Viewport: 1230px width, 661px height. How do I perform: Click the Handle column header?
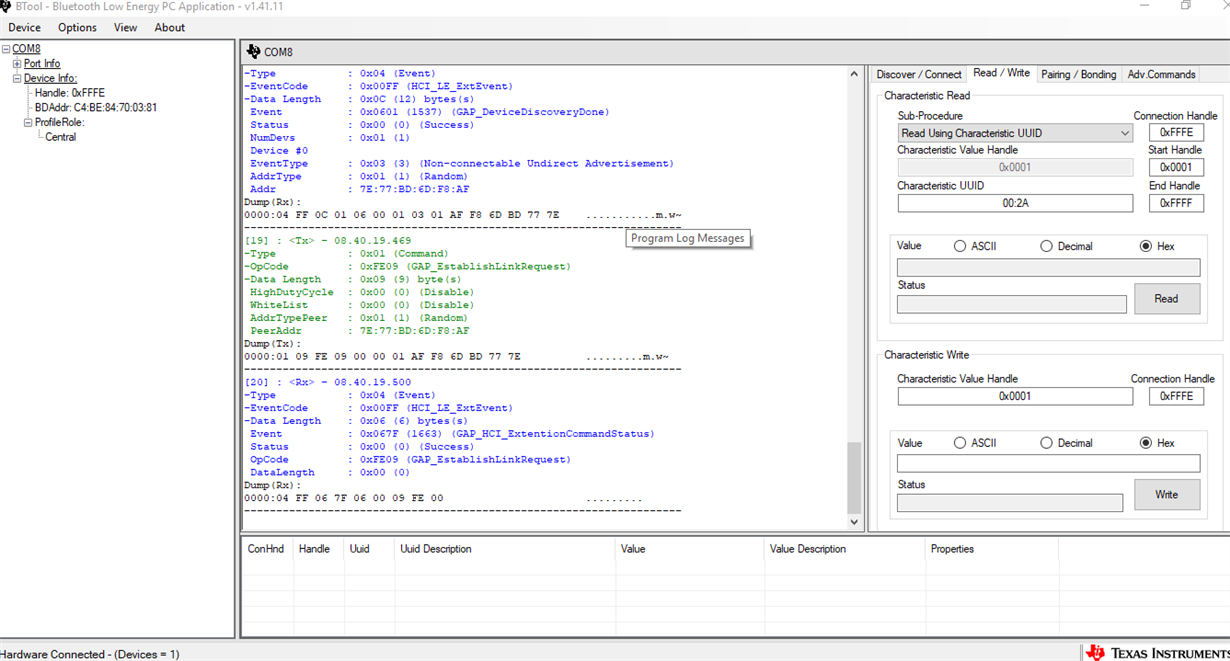coord(318,549)
